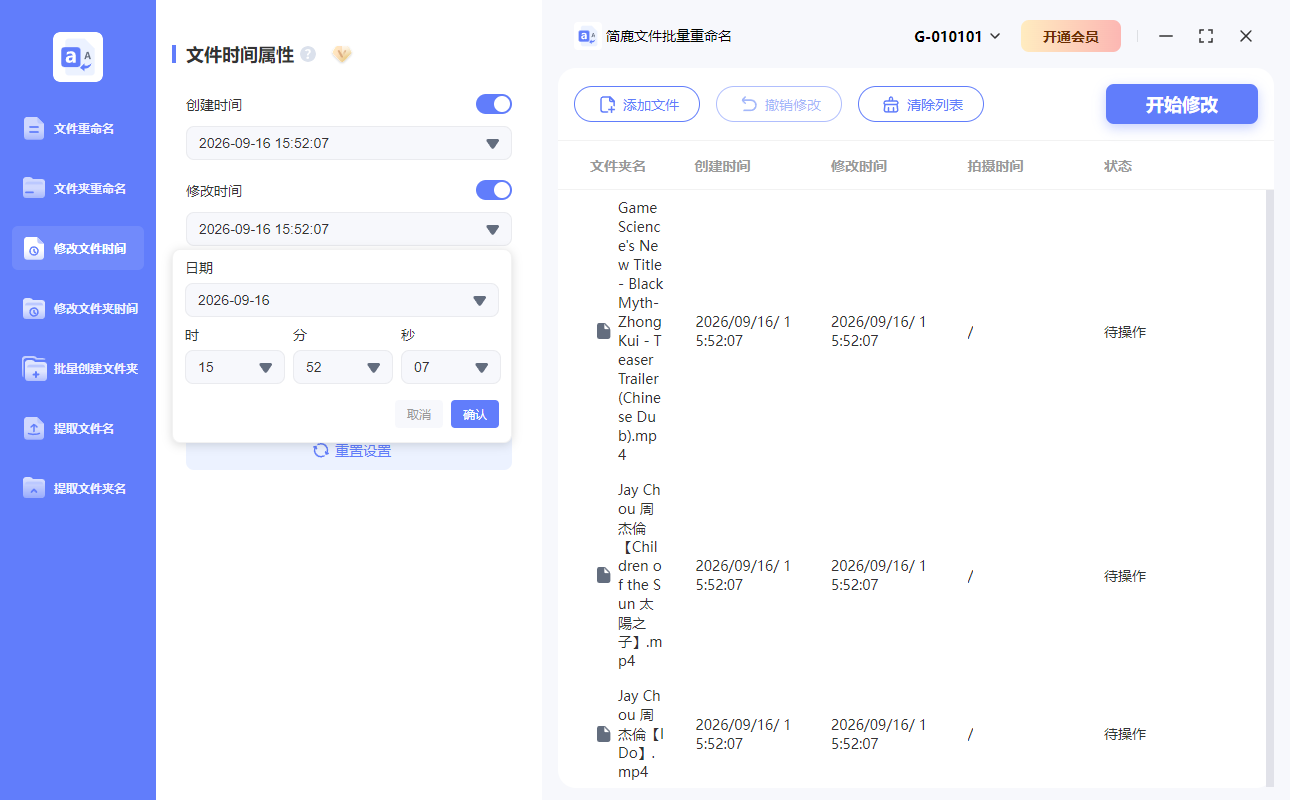The width and height of the screenshot is (1290, 800).
Task: Click the help question mark beside 文件时间属性
Action: pos(308,54)
